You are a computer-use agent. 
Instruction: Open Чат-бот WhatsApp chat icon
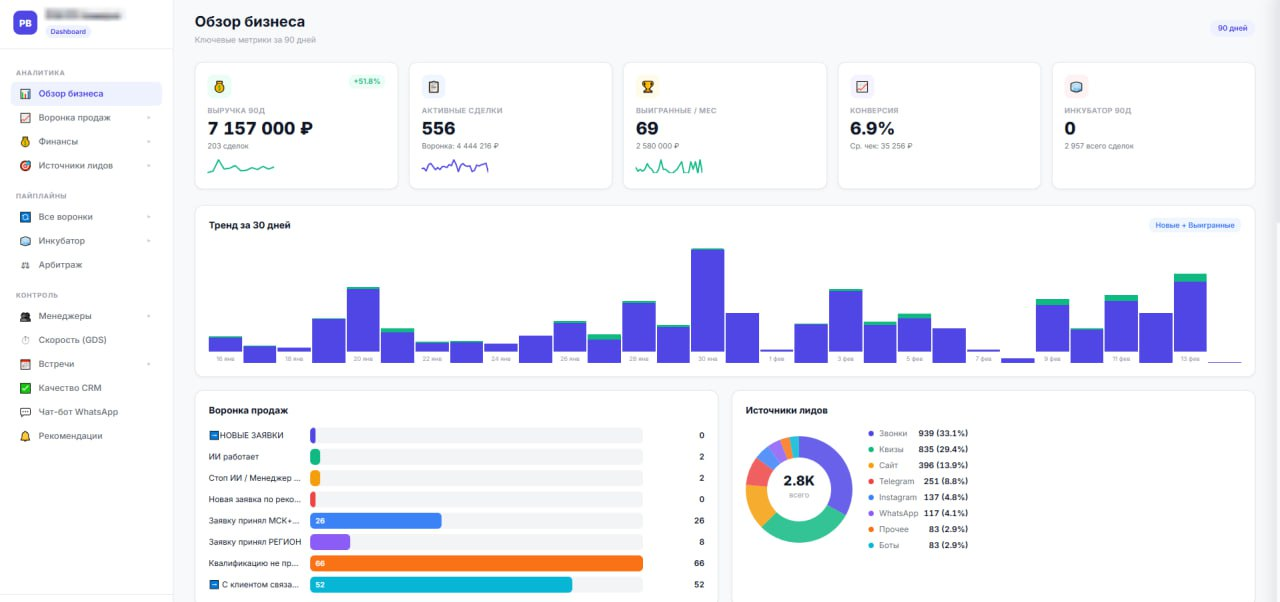point(26,412)
